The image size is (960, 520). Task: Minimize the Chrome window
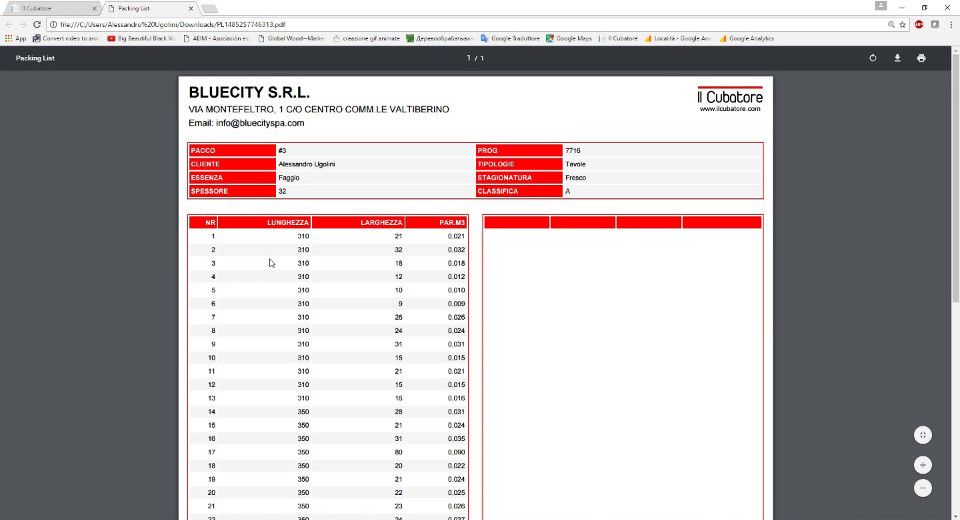pyautogui.click(x=902, y=7)
